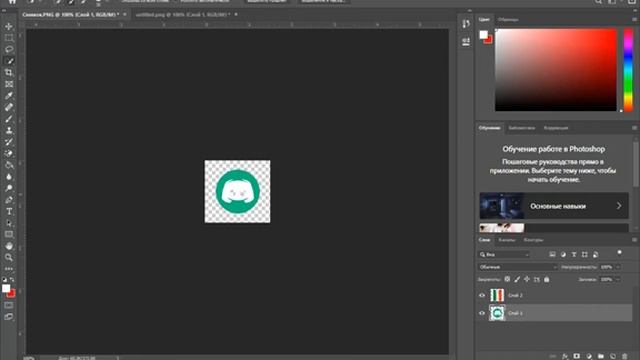640x360 pixels.
Task: Hide the Слой 2 layer
Action: (x=482, y=295)
